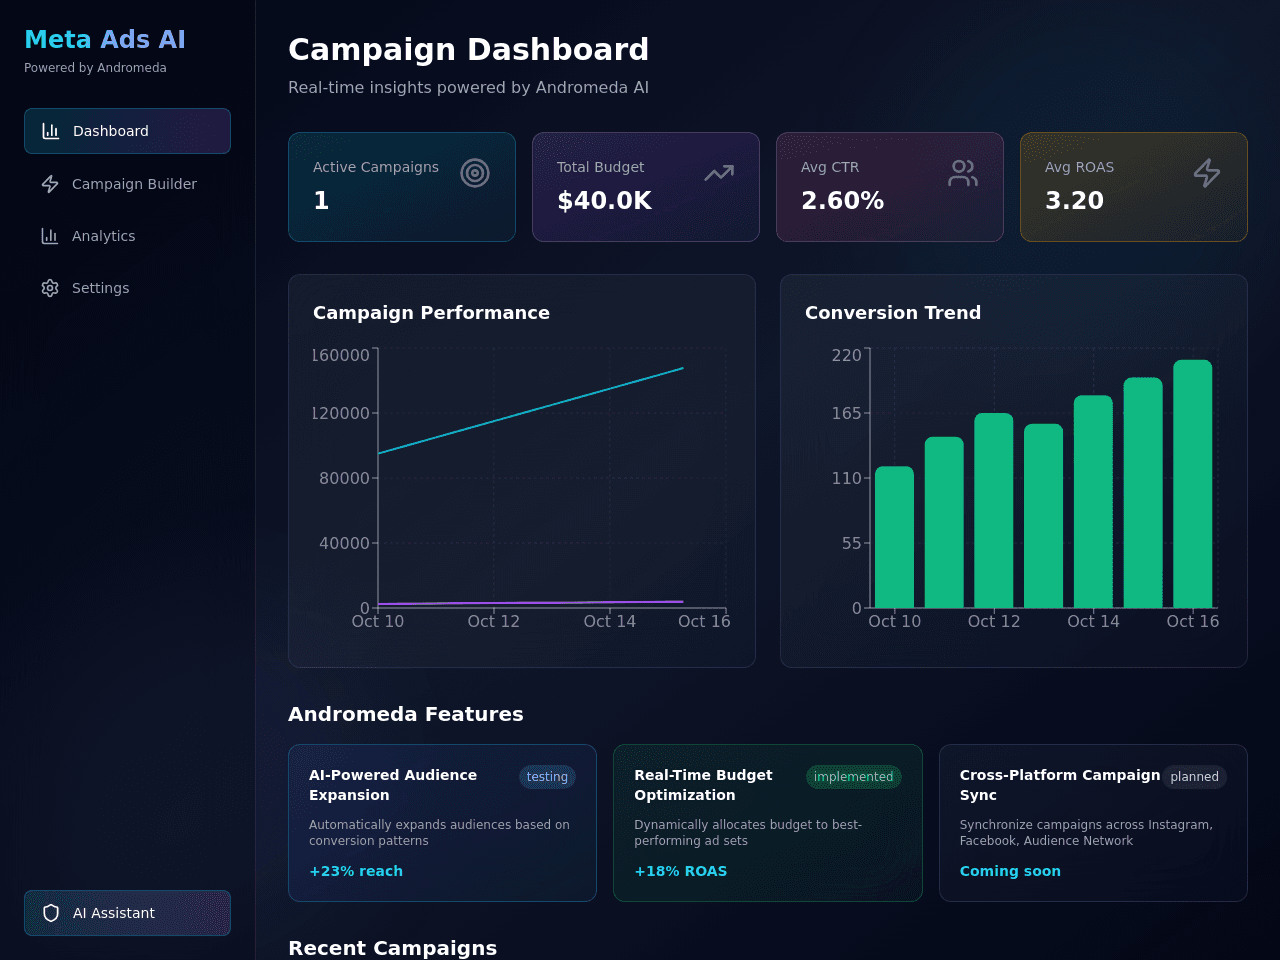Screen dimensions: 1280x960
Task: Click the AI Assistant shield icon
Action: click(51, 913)
